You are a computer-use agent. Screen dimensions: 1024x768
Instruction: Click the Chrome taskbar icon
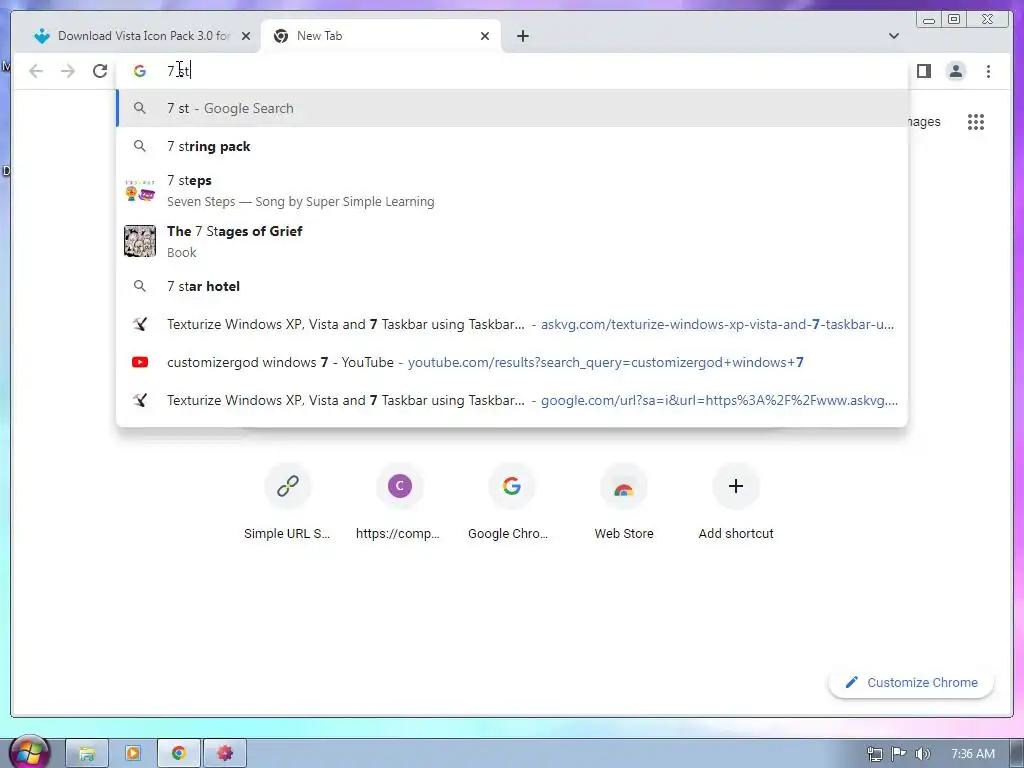tap(178, 754)
